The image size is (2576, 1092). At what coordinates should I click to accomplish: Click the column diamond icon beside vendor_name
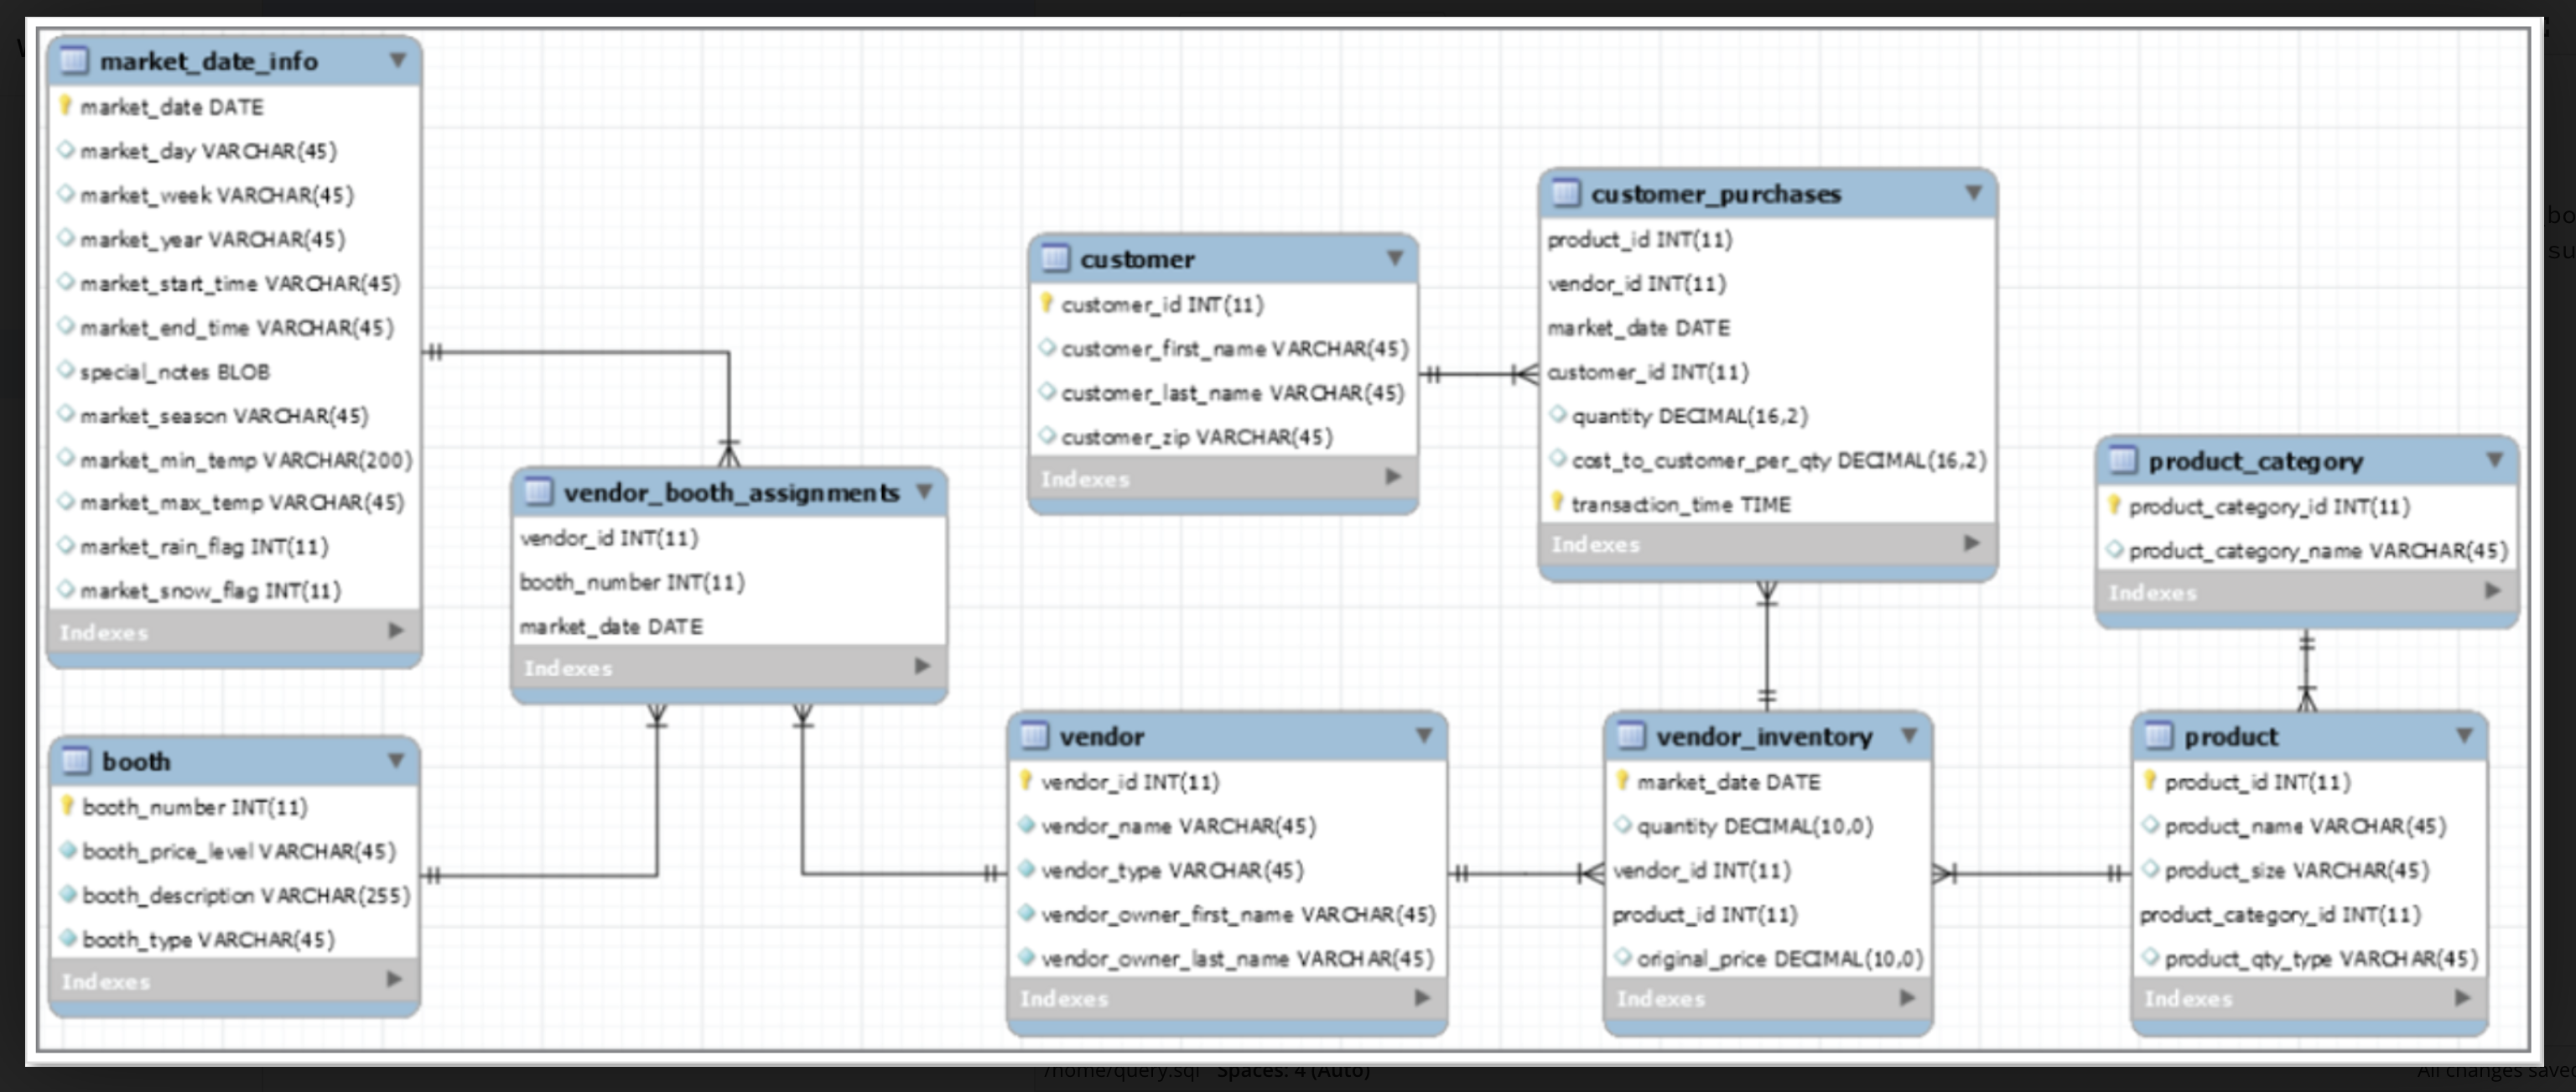[x=1026, y=826]
